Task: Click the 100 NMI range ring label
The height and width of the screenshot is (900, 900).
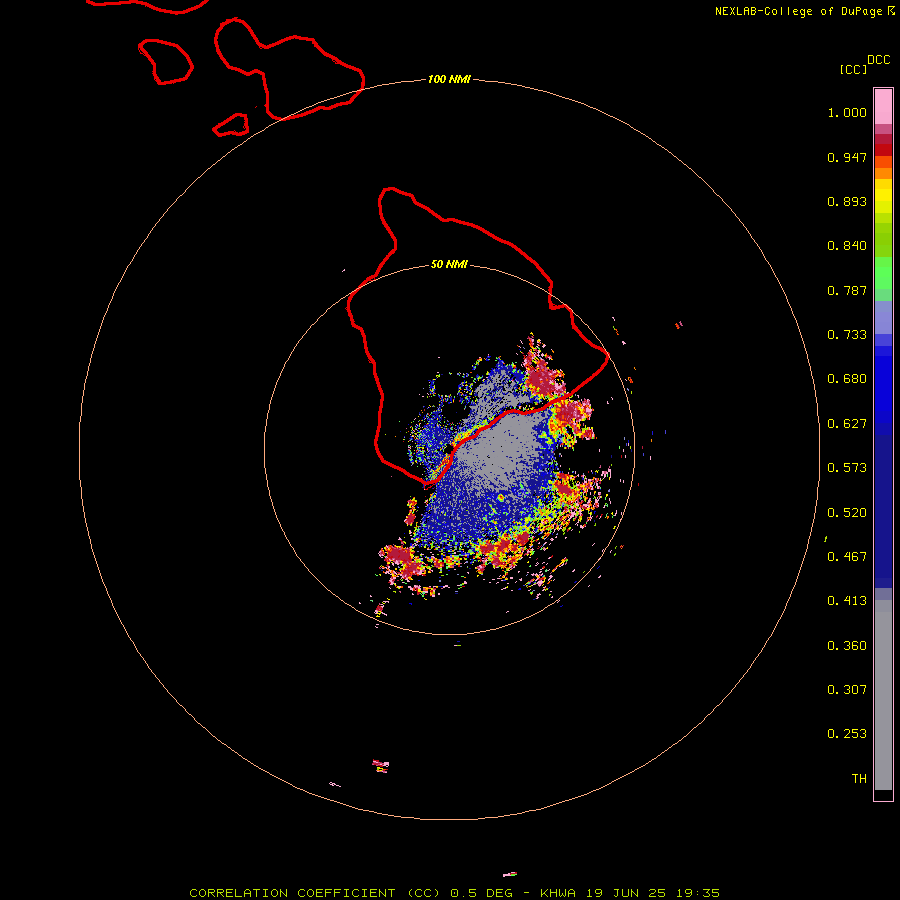Action: [449, 79]
